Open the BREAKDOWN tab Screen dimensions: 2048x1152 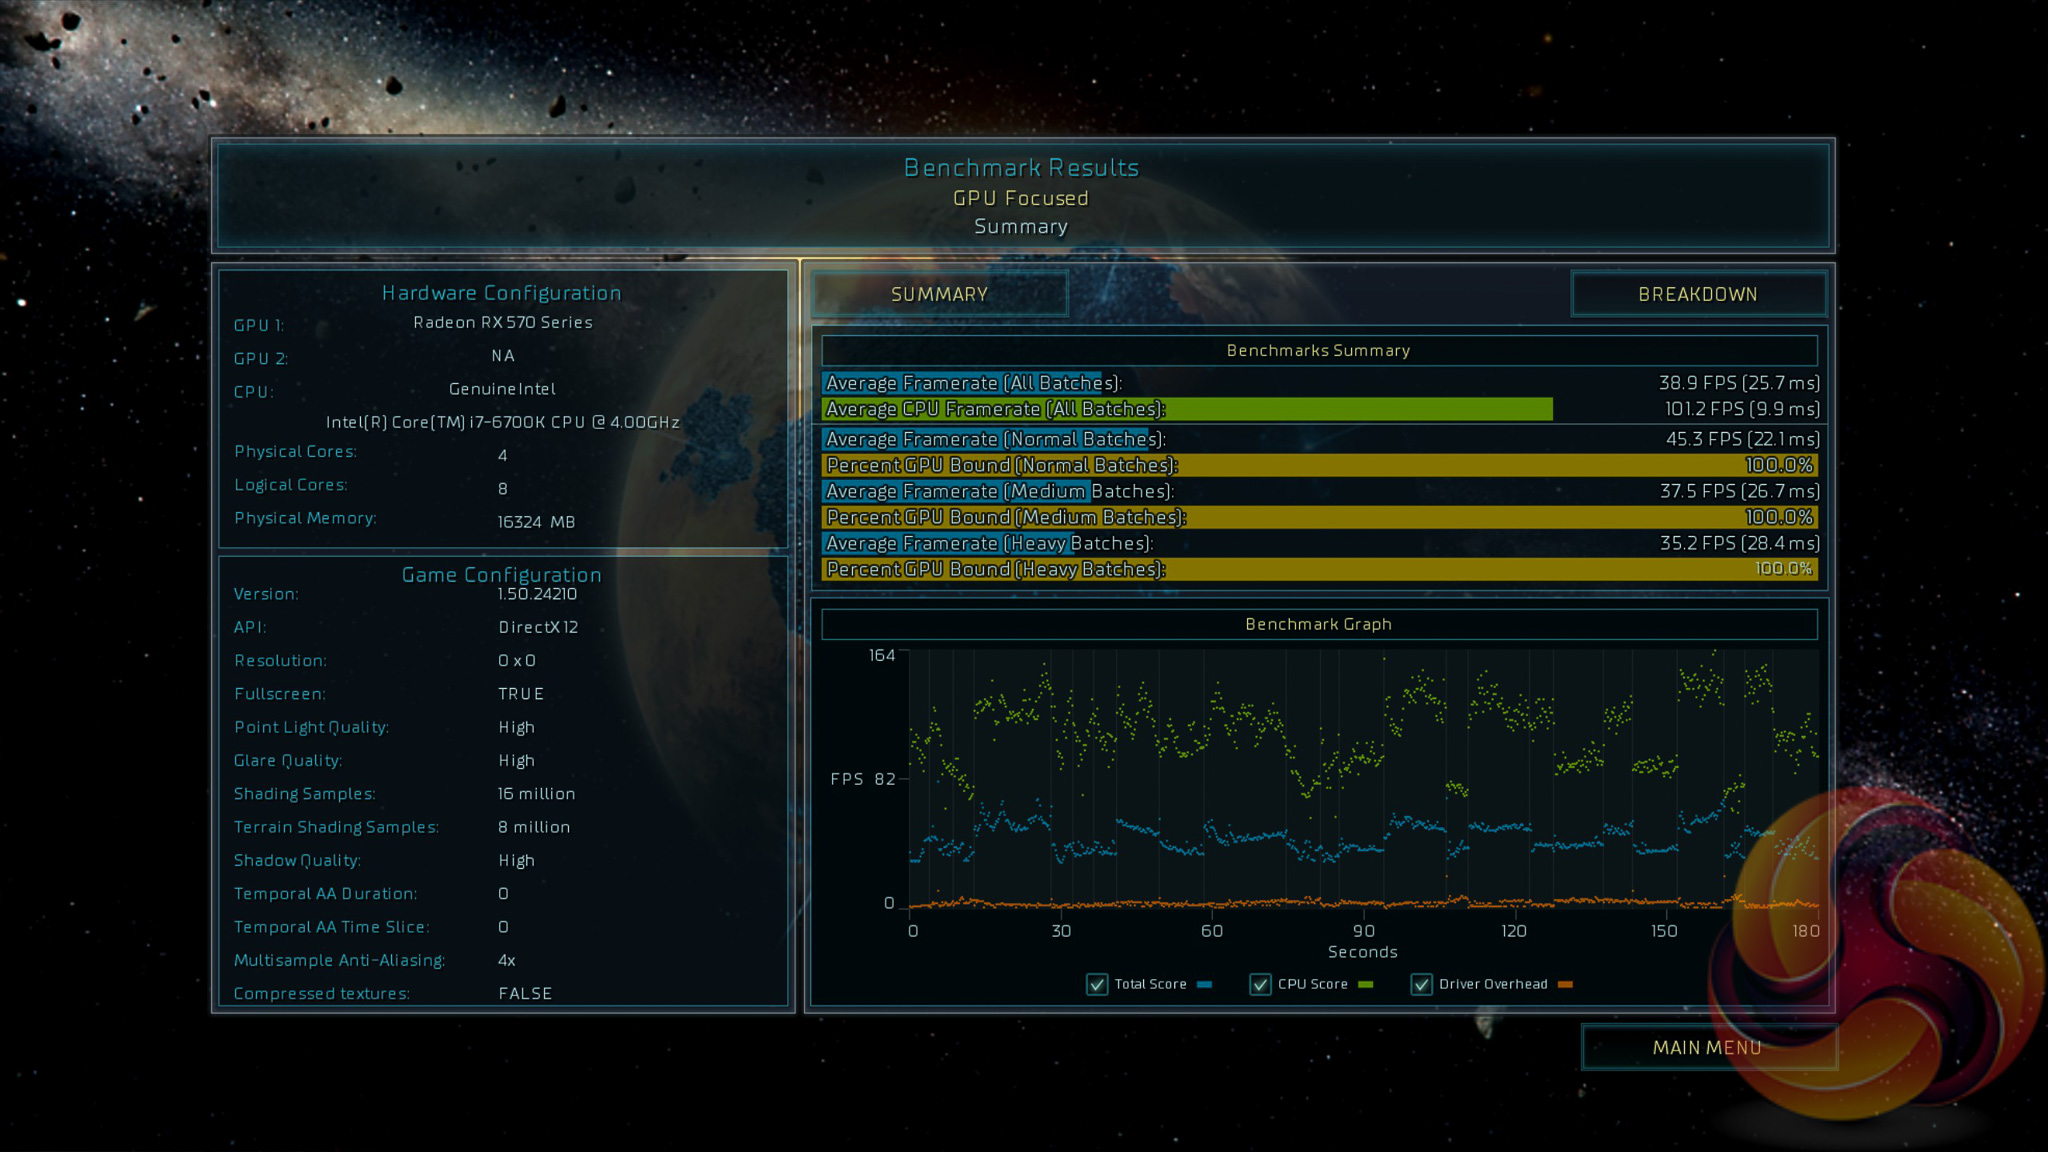pos(1697,294)
